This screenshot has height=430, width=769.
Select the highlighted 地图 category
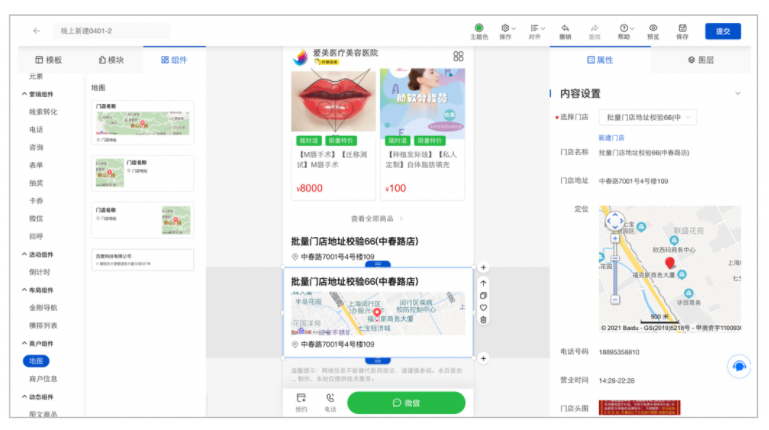pos(36,361)
